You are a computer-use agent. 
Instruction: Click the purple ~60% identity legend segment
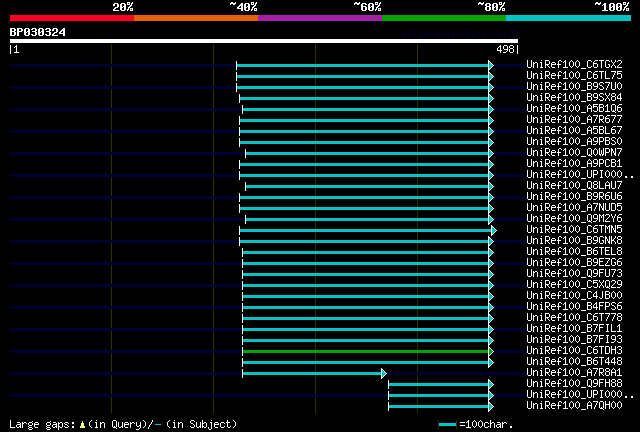(x=320, y=18)
